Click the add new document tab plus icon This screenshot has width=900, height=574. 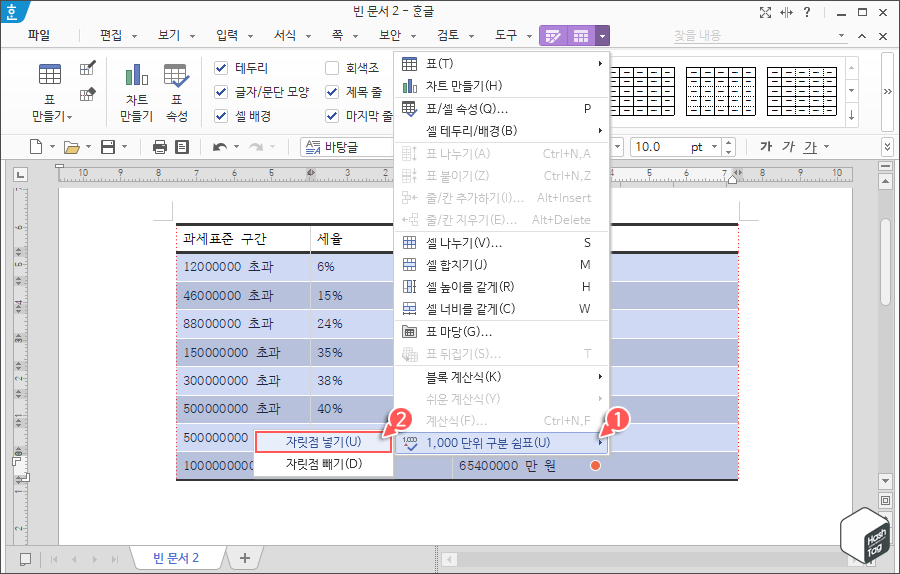(x=245, y=558)
